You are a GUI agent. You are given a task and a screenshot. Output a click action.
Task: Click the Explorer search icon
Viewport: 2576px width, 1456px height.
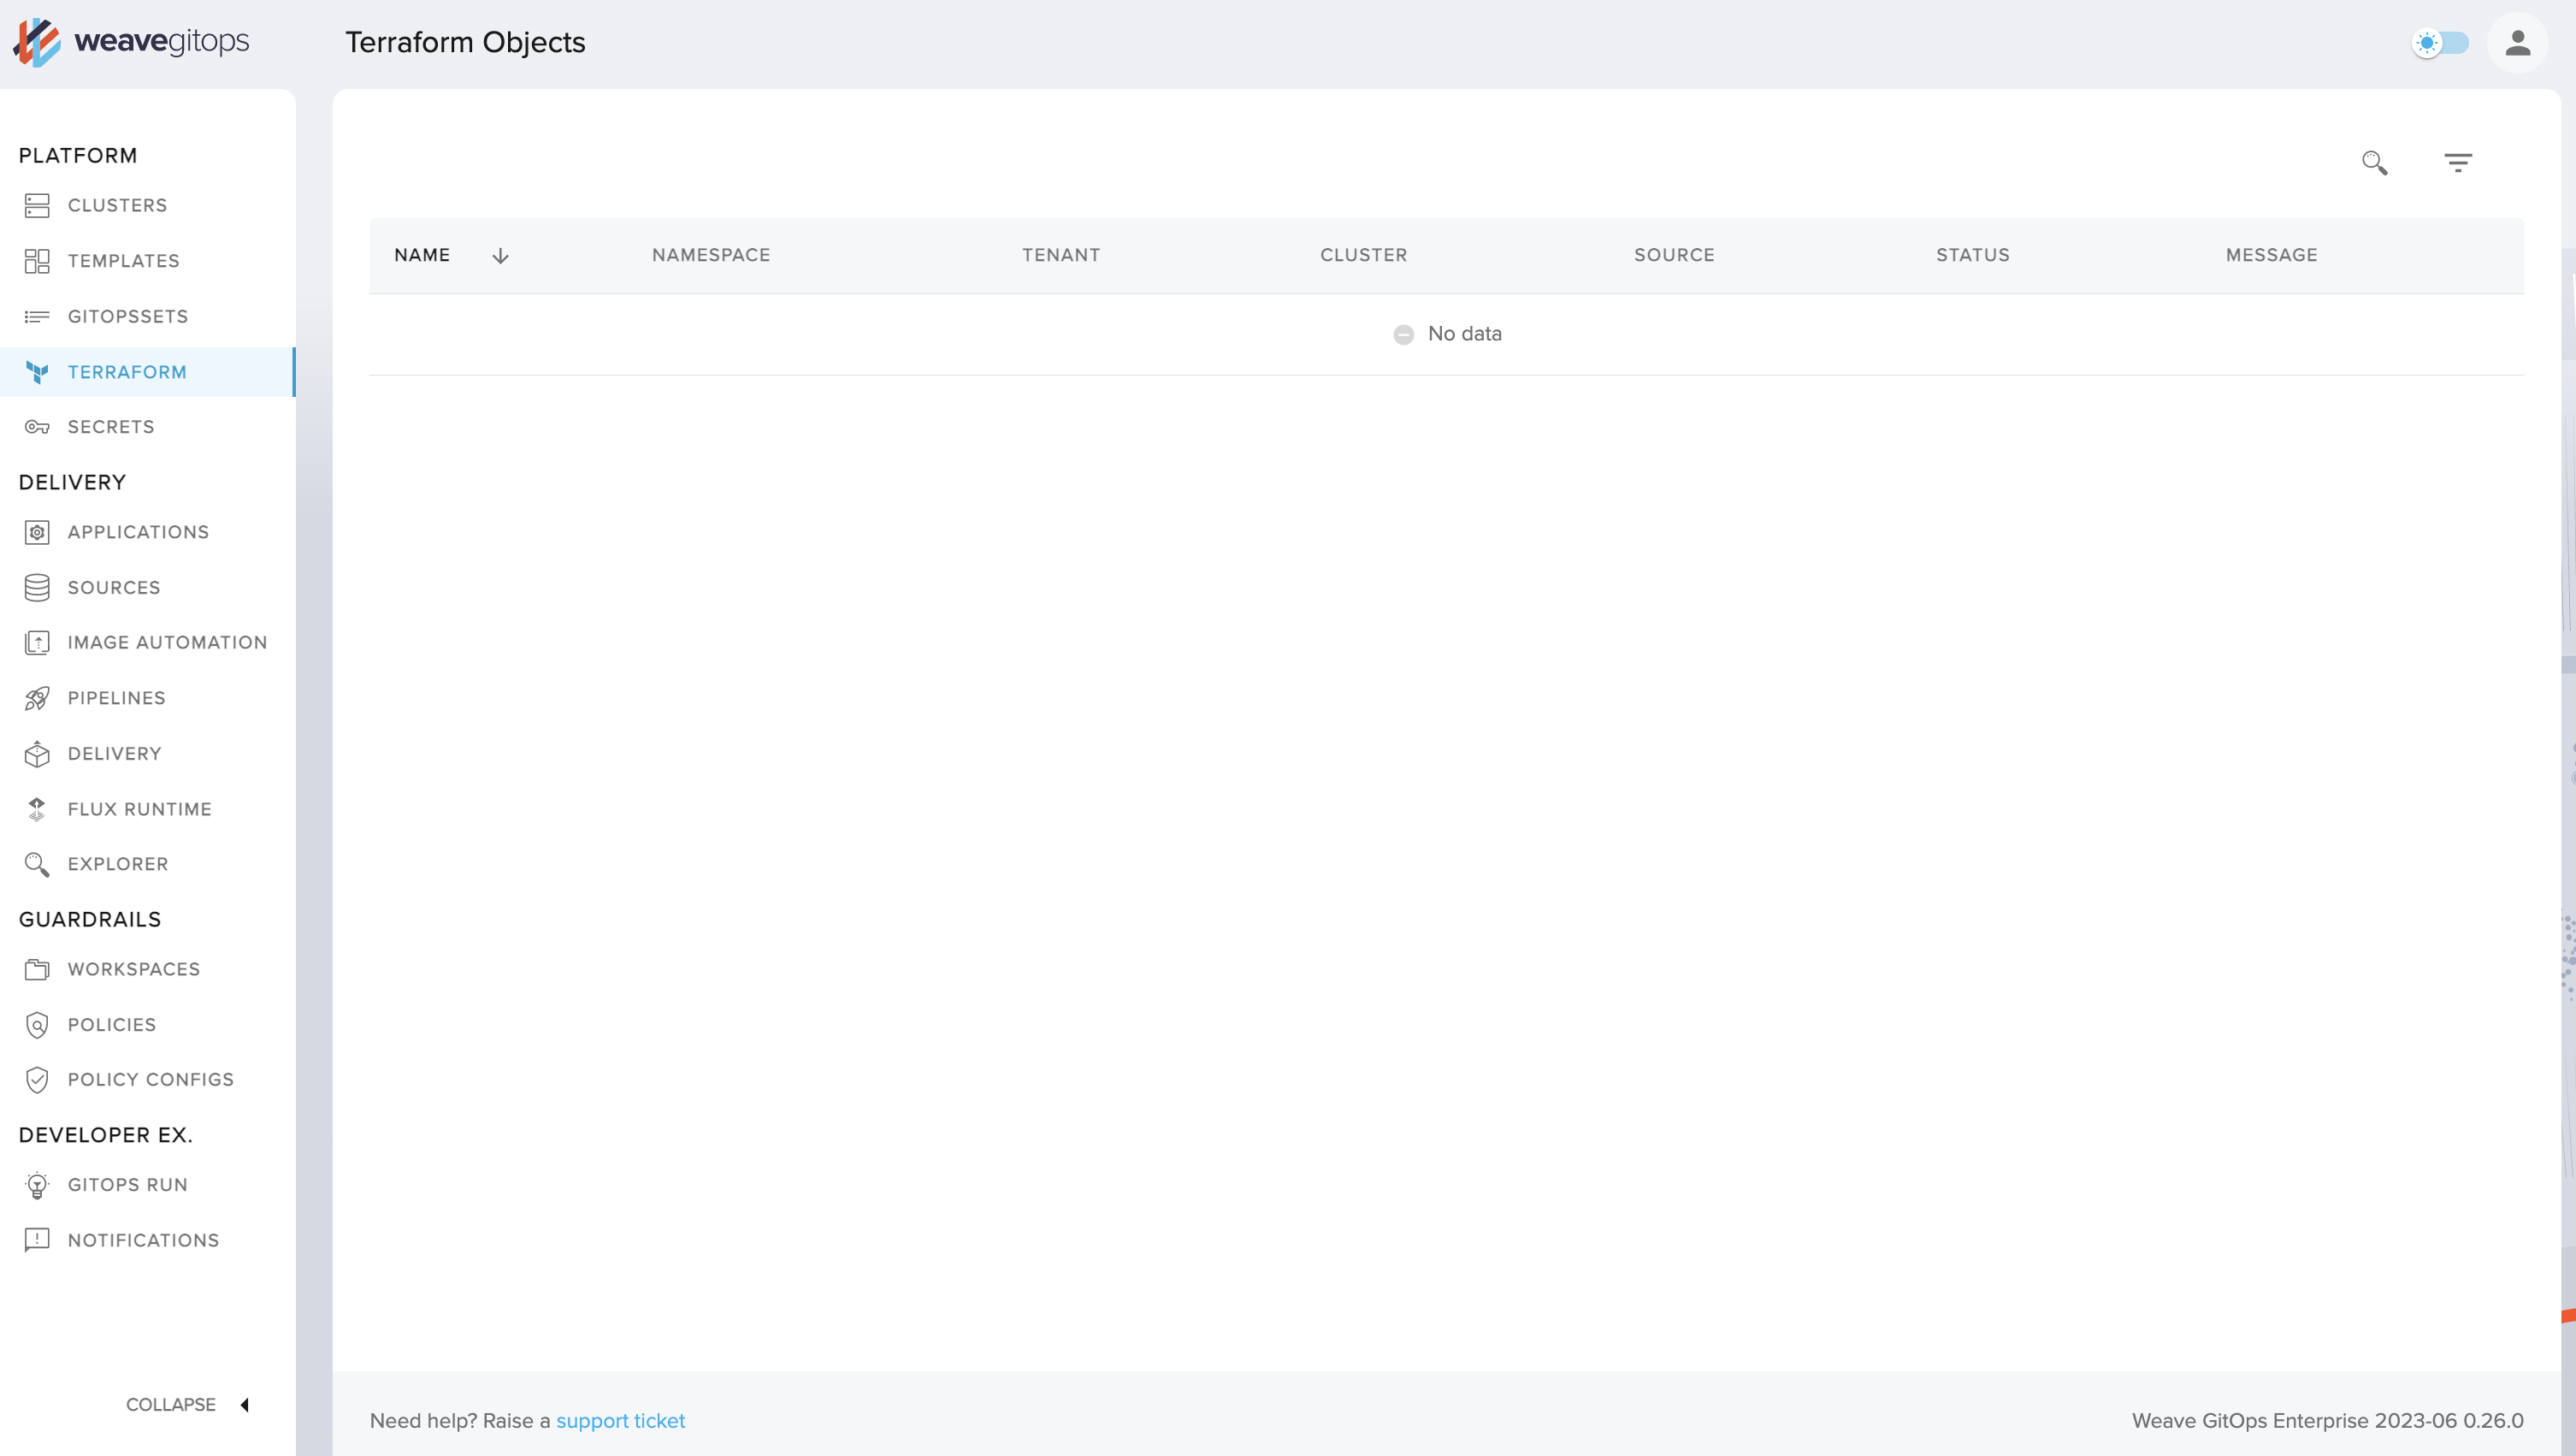35,863
